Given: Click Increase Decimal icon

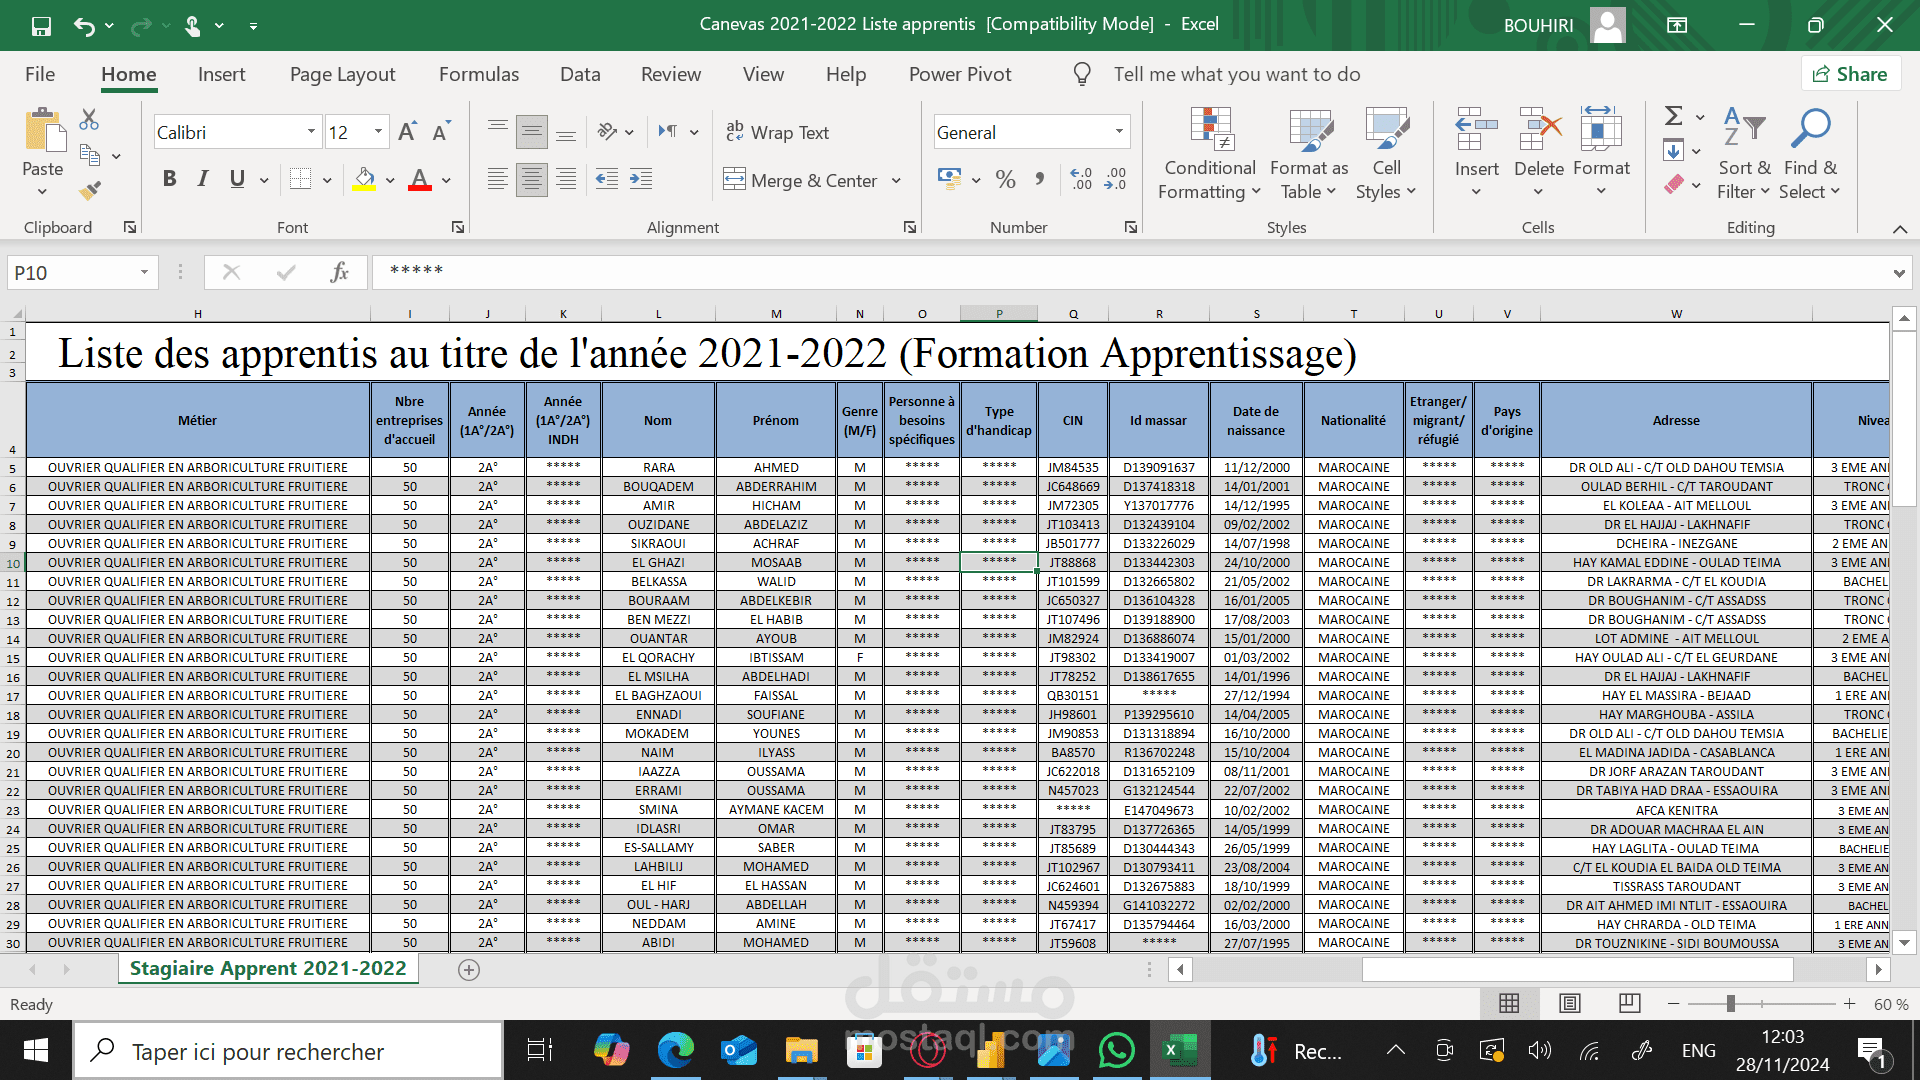Looking at the screenshot, I should click(1081, 180).
